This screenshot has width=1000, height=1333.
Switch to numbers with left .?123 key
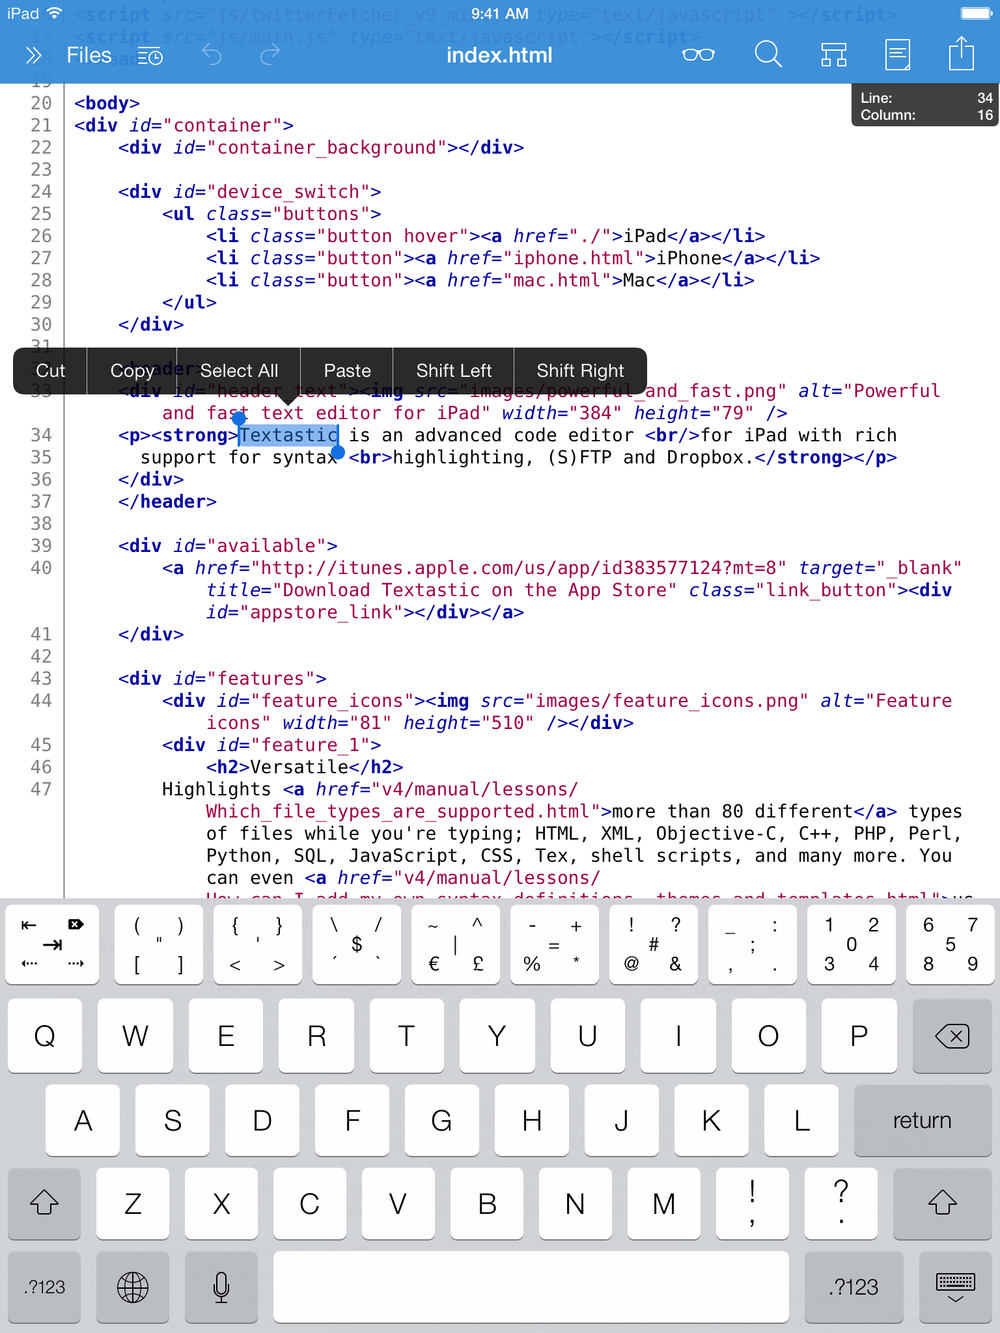pyautogui.click(x=46, y=1287)
